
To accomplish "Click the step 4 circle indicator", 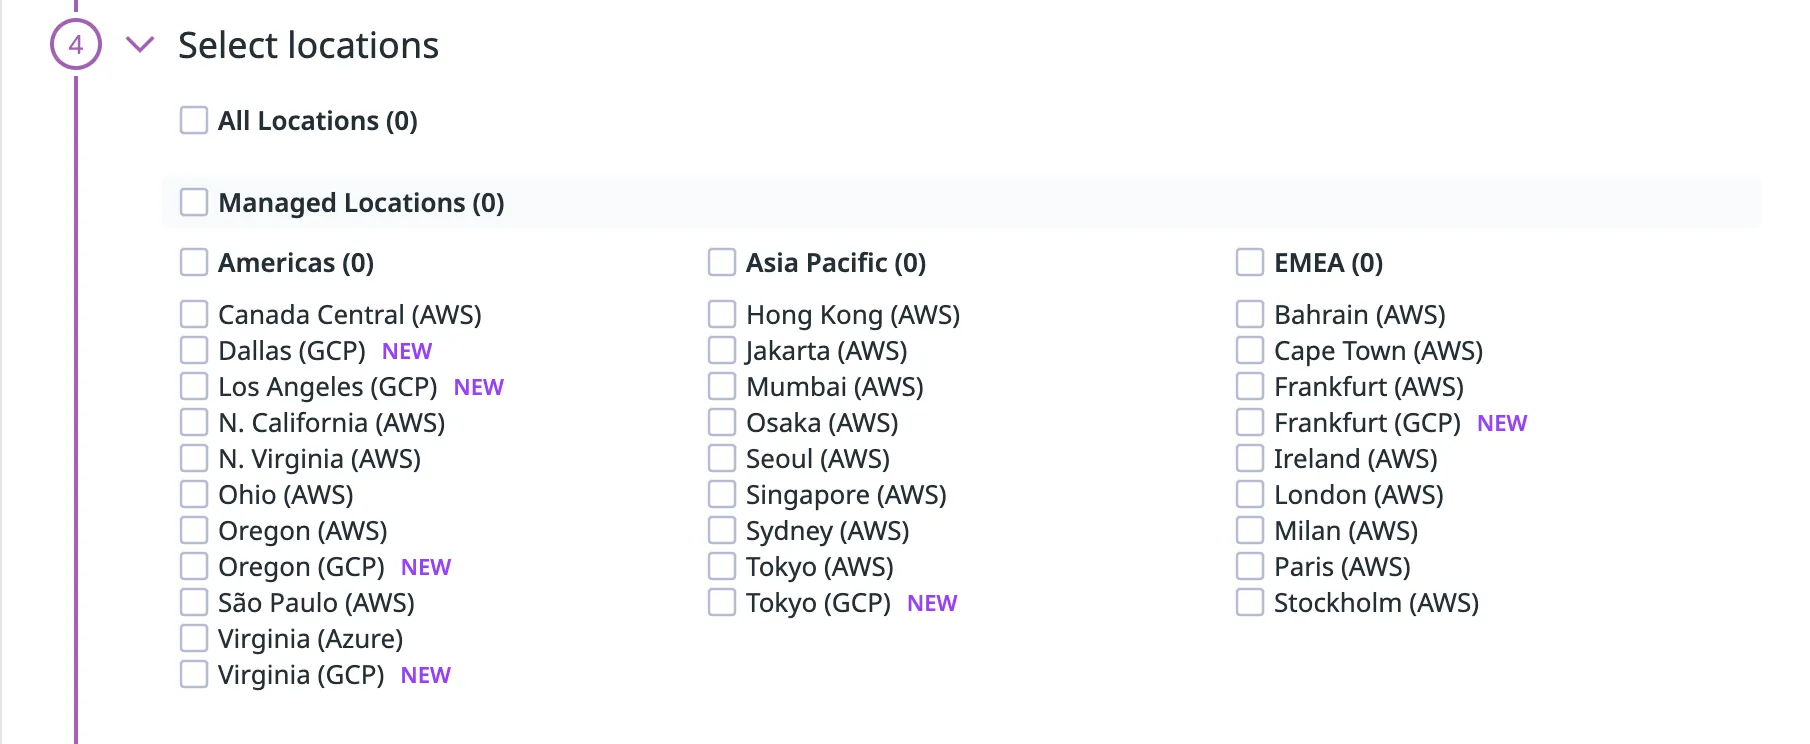I will (x=76, y=45).
